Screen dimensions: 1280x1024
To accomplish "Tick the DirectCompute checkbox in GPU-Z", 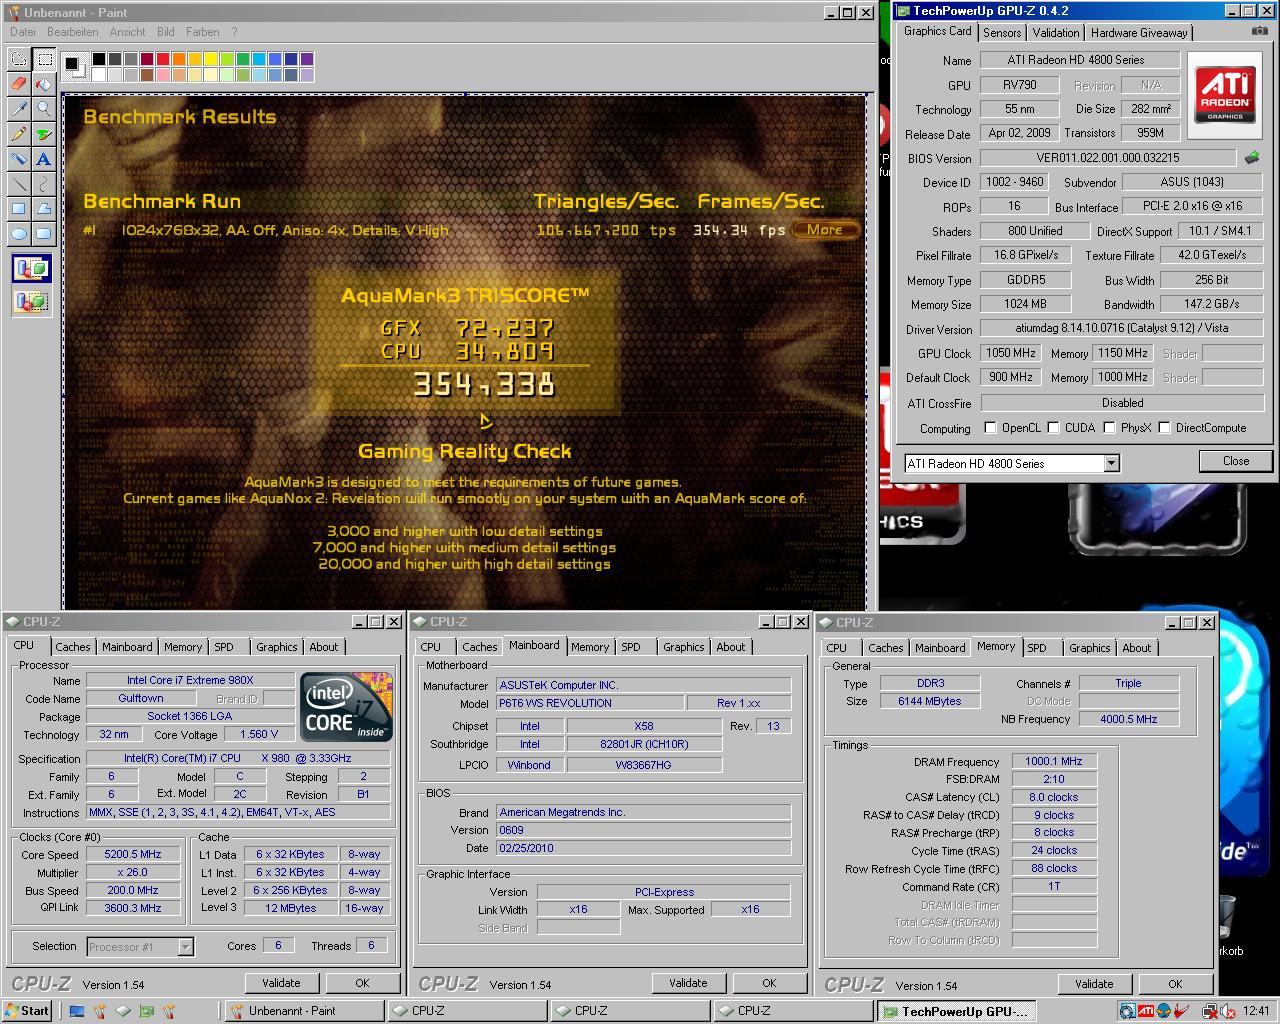I will 1164,428.
